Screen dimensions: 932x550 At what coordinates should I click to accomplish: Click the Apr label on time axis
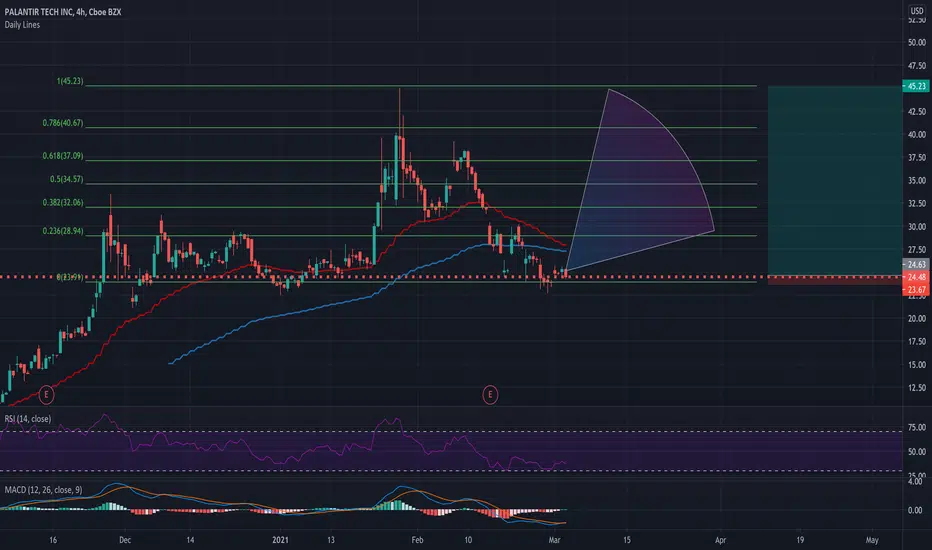click(720, 540)
